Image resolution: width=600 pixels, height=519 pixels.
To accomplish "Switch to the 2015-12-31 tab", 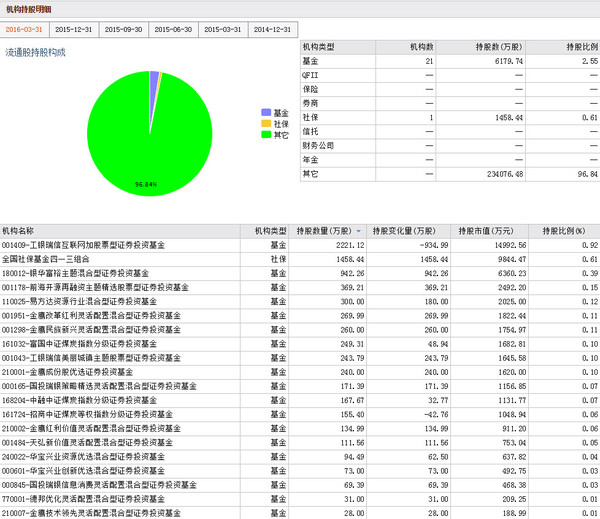I will pos(74,29).
